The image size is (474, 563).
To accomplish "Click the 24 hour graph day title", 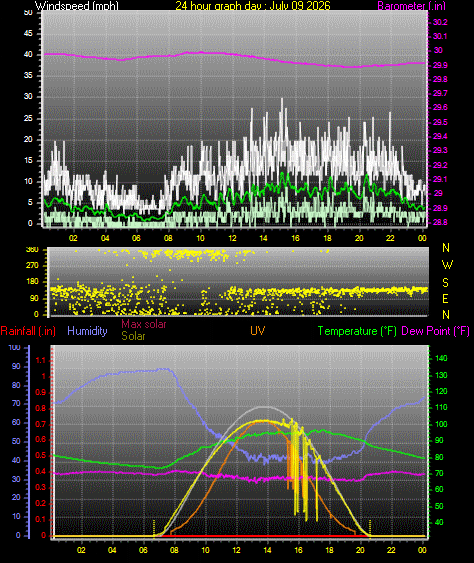I will click(x=252, y=5).
